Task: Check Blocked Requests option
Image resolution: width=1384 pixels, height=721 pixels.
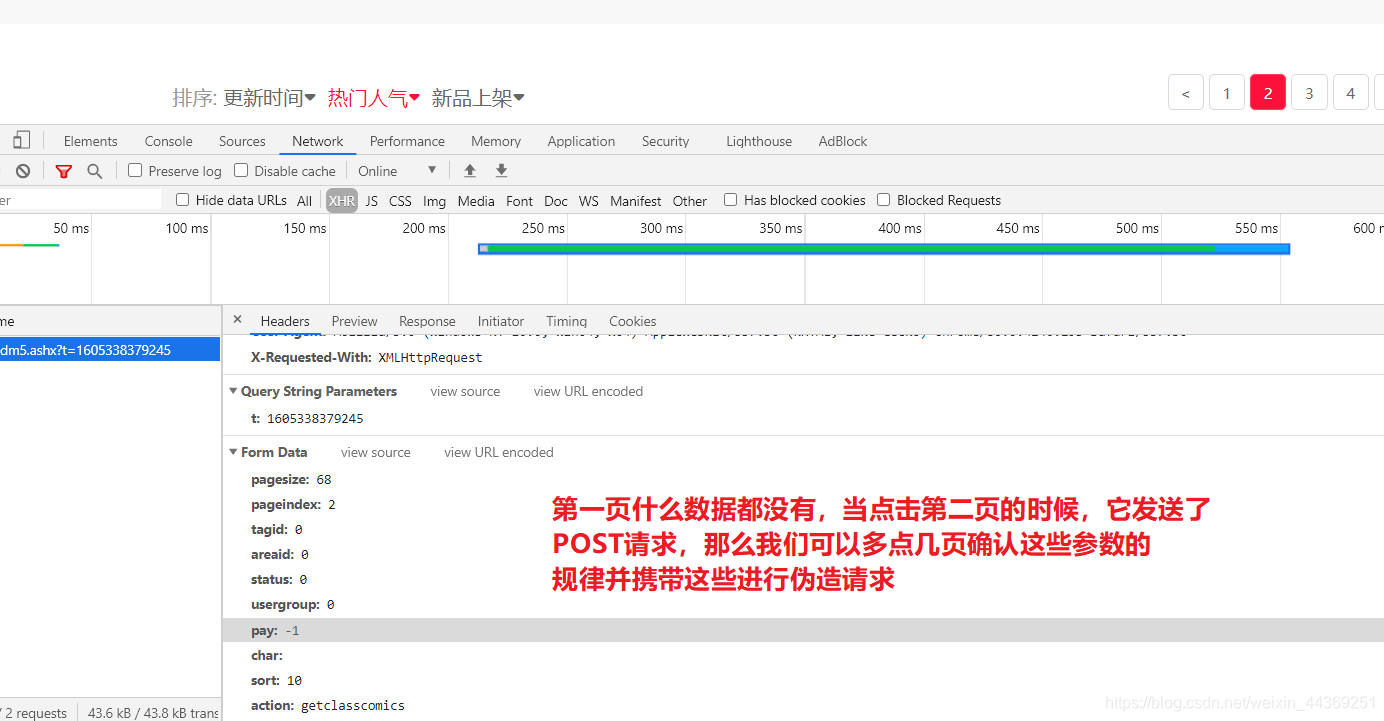Action: (883, 200)
